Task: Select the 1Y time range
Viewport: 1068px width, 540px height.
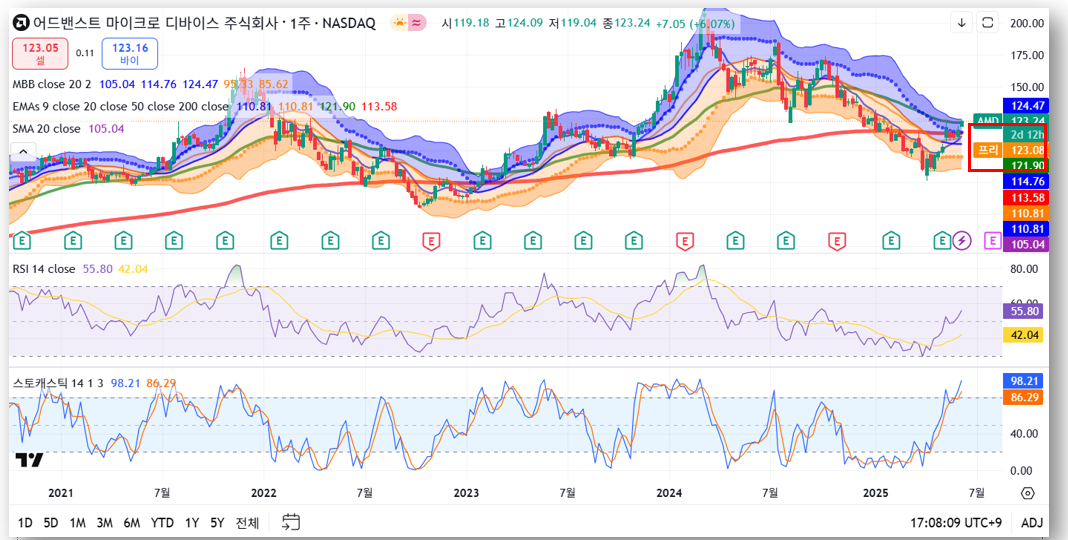Action: pyautogui.click(x=192, y=523)
